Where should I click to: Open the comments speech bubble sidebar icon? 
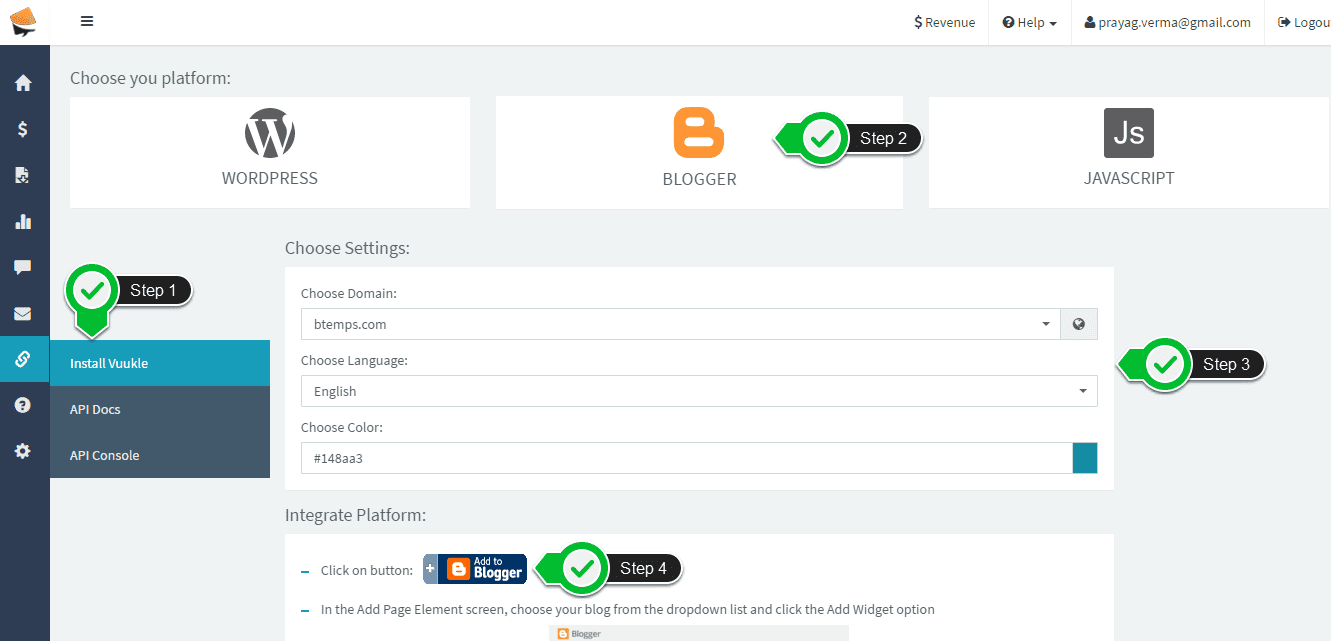[x=23, y=267]
